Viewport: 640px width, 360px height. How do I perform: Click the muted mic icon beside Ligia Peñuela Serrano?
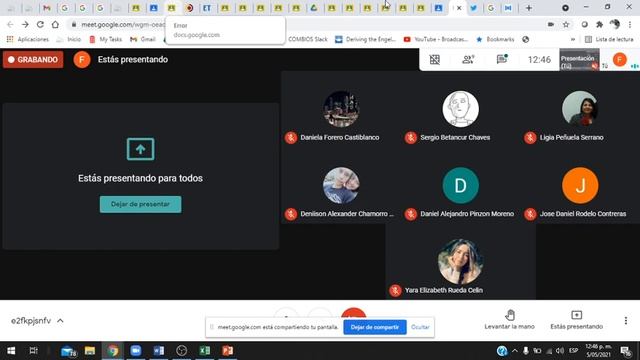point(530,138)
